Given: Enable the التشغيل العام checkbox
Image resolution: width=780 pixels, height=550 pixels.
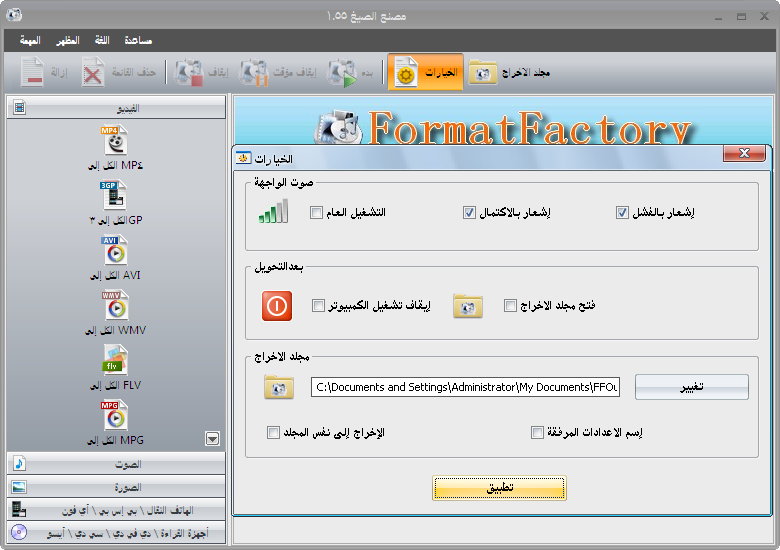Looking at the screenshot, I should [x=316, y=213].
